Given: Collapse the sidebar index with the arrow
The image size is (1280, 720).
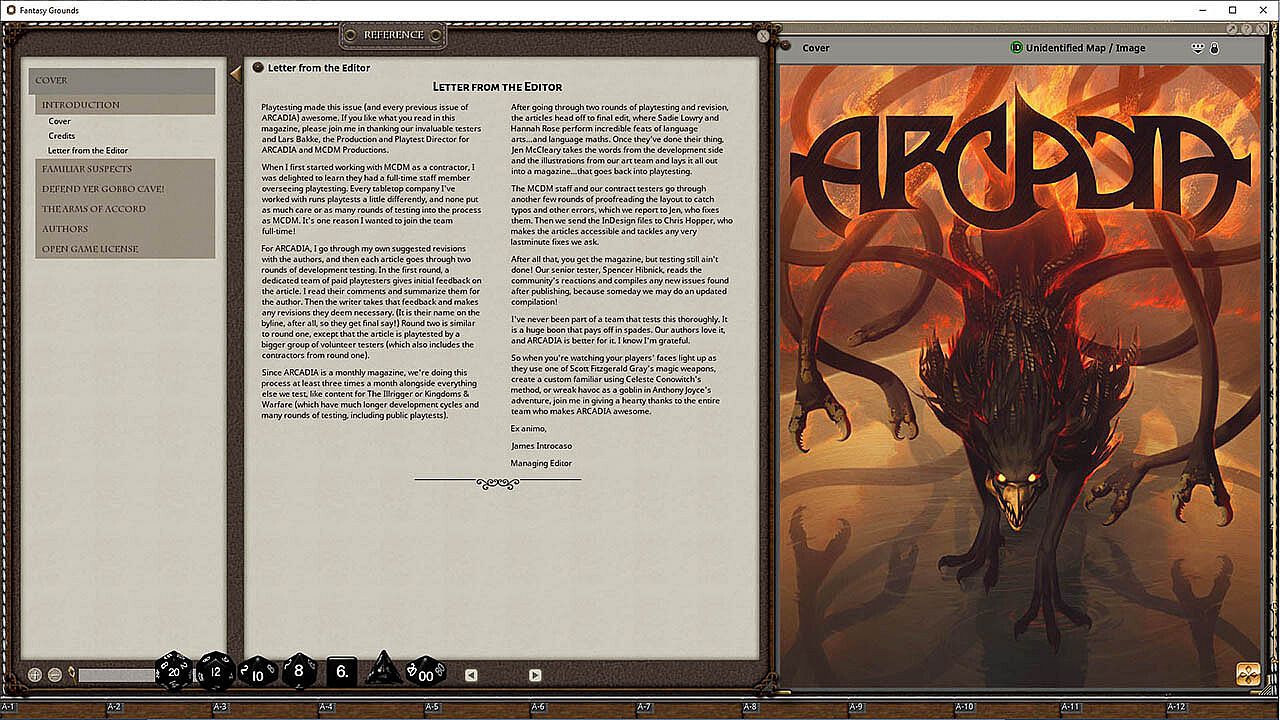Looking at the screenshot, I should 235,73.
